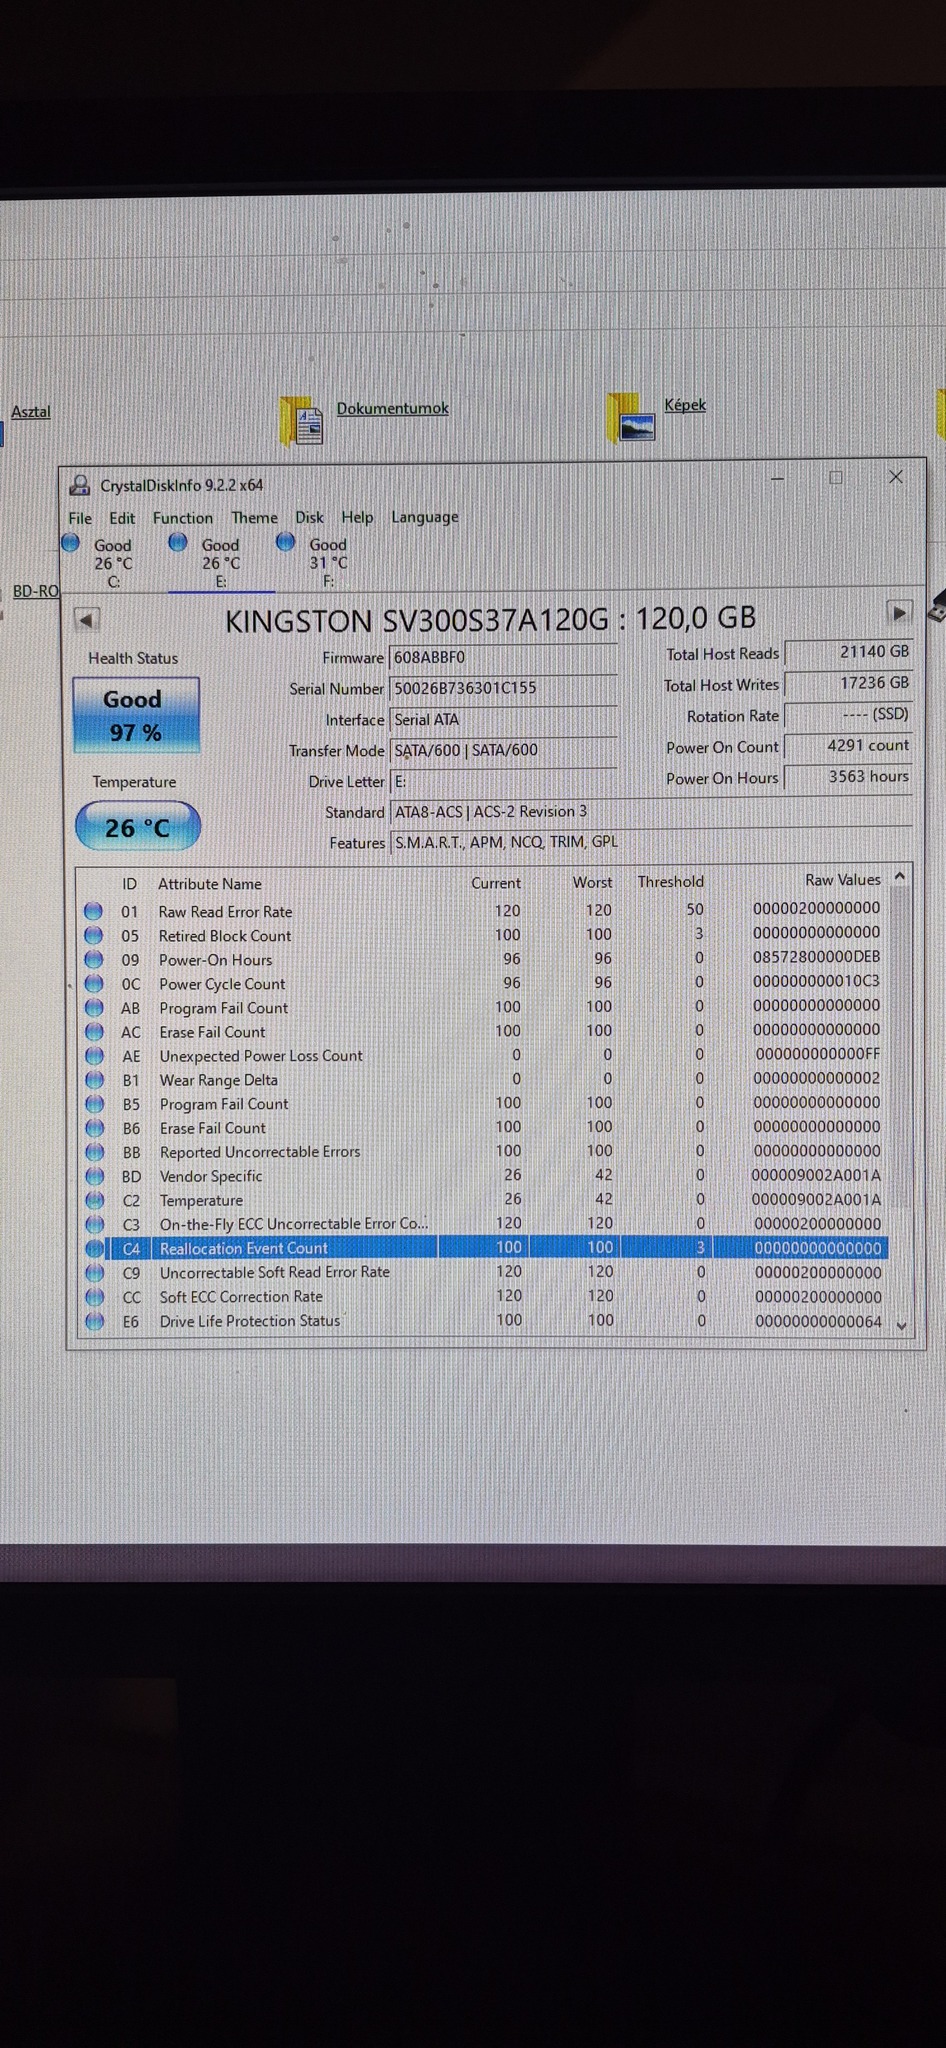Open the Képek folder in Explorer window
This screenshot has height=2048, width=946.
685,405
